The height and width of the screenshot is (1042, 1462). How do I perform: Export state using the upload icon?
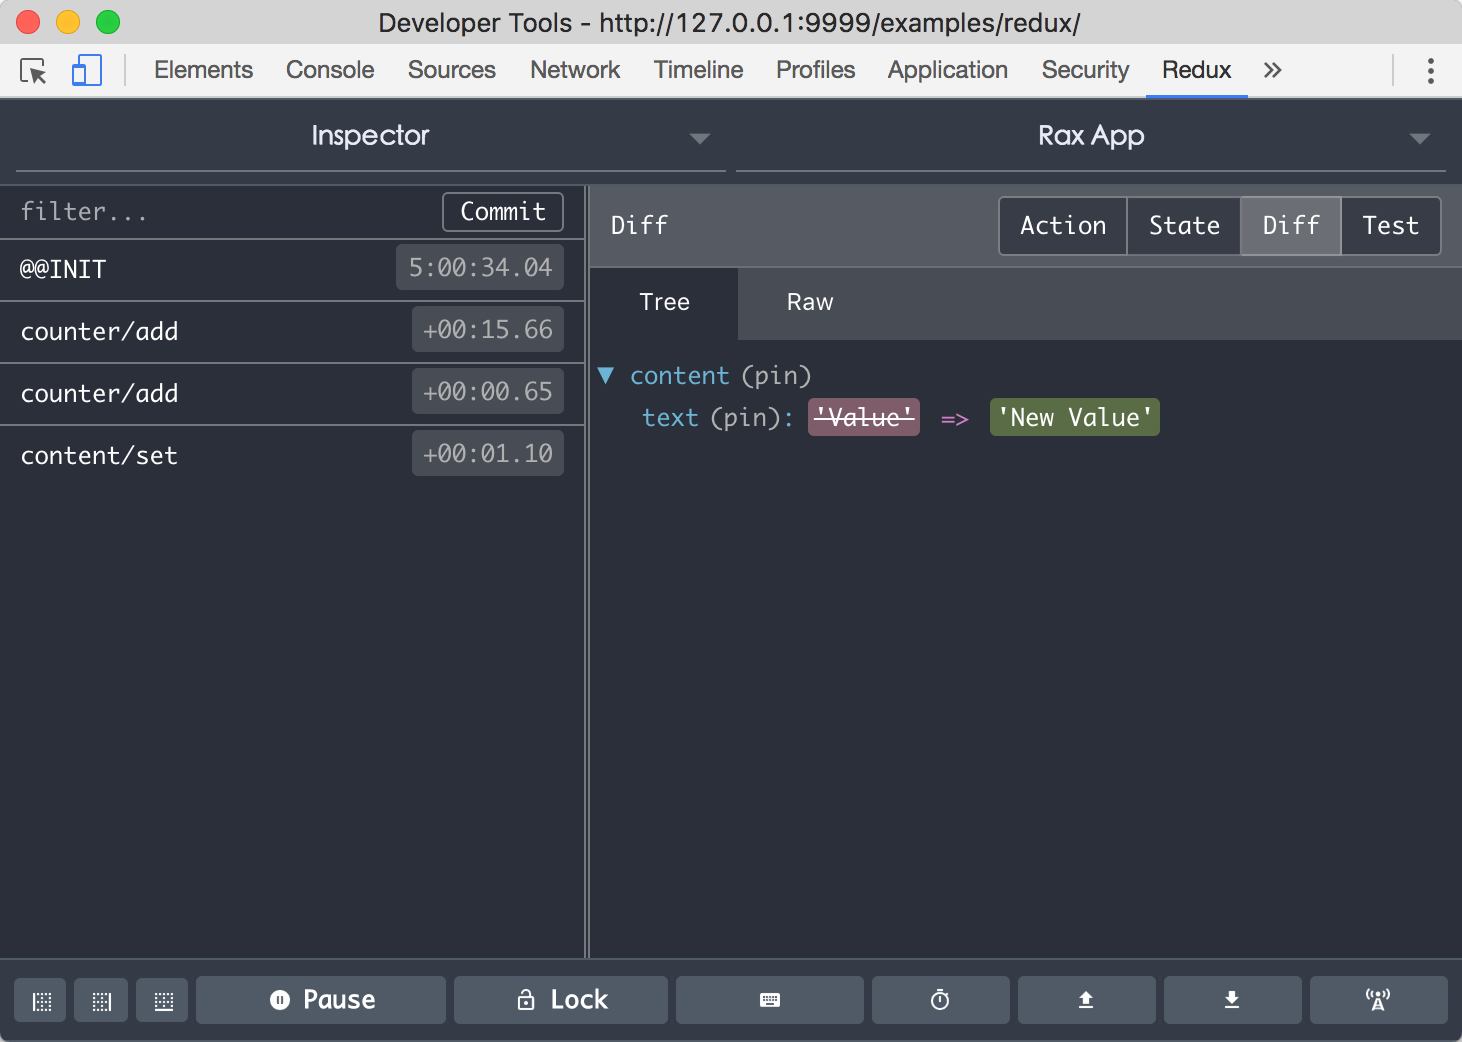click(1086, 1000)
